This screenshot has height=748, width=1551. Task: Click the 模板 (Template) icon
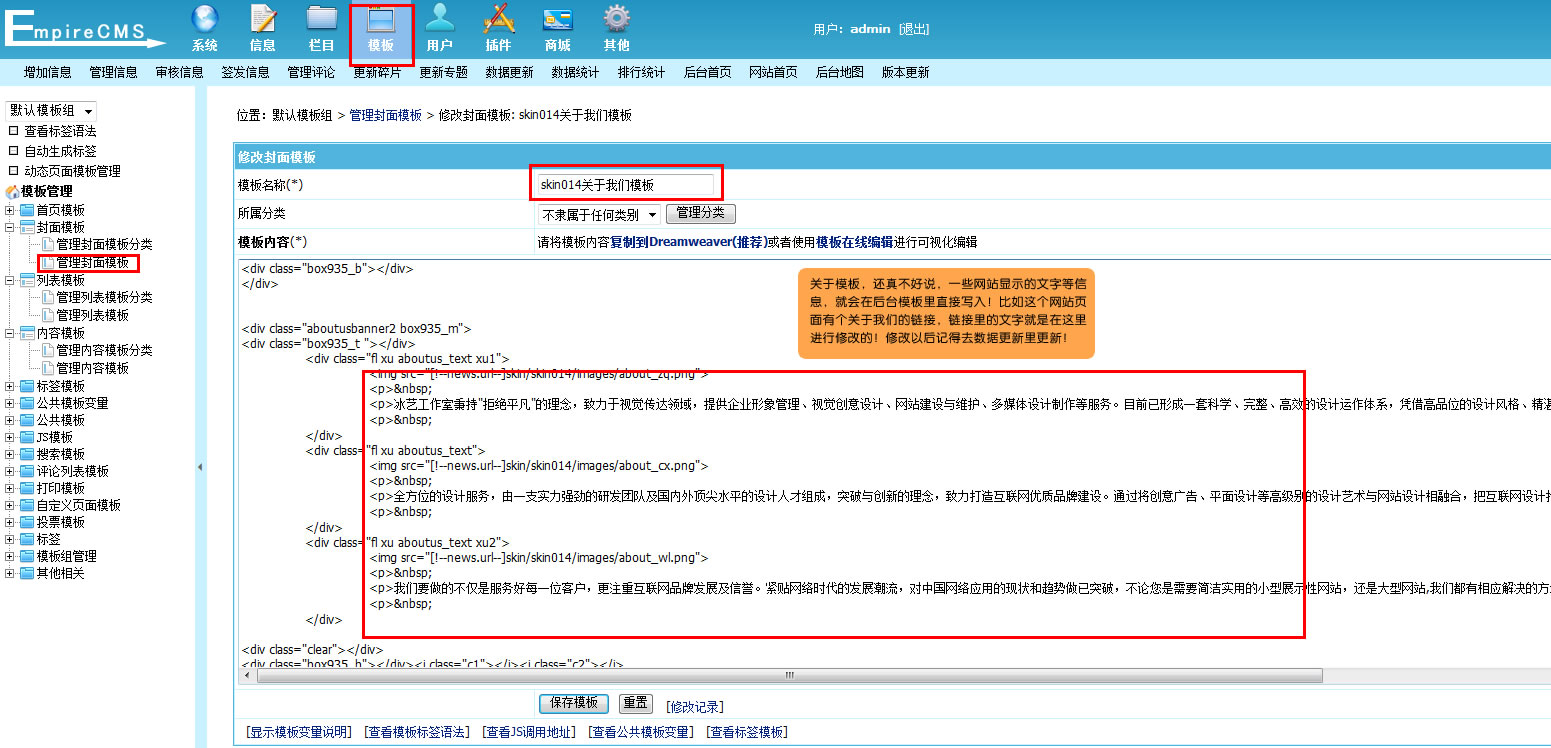coord(380,27)
